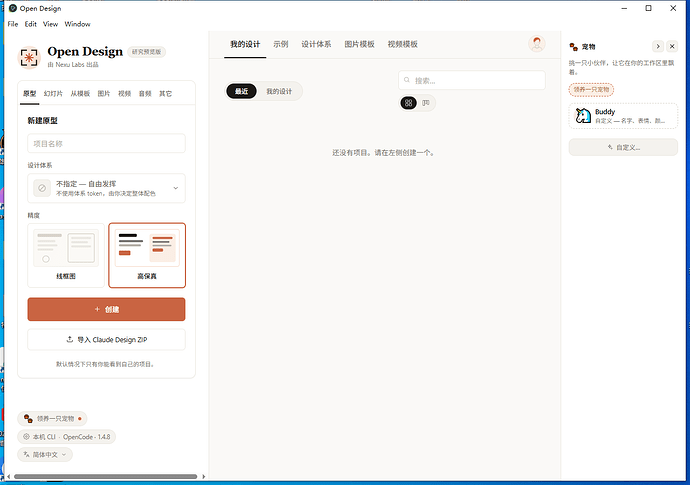This screenshot has width=690, height=485.
Task: Switch to list view layout
Action: (x=426, y=103)
